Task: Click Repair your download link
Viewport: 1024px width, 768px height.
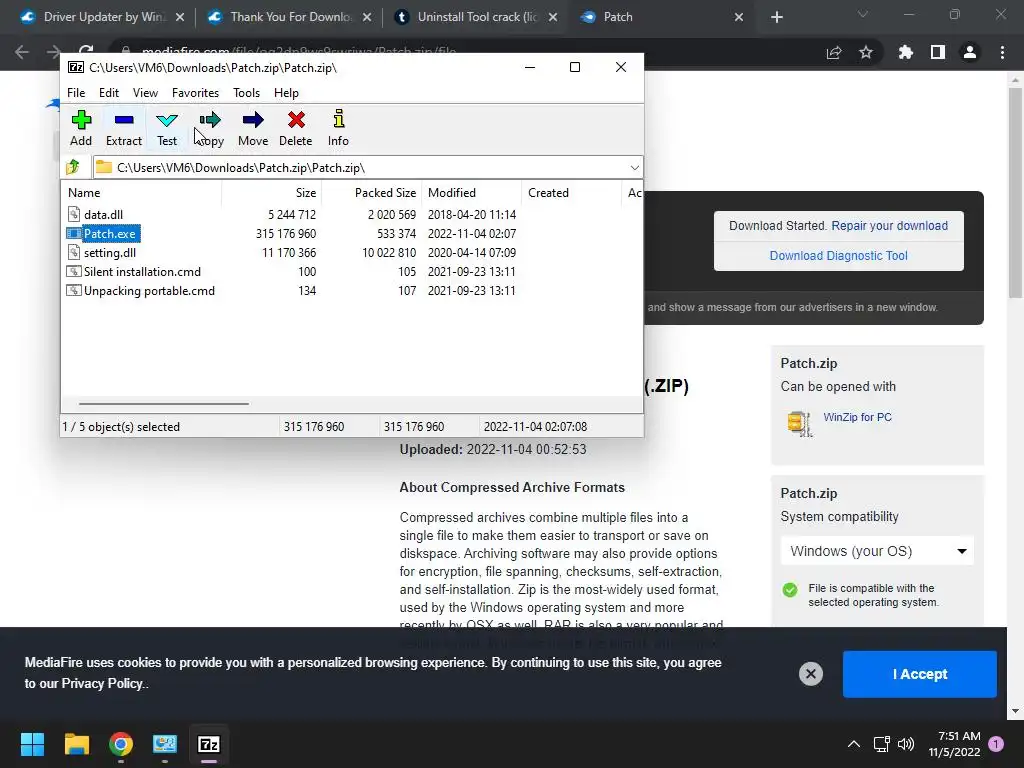Action: tap(889, 225)
